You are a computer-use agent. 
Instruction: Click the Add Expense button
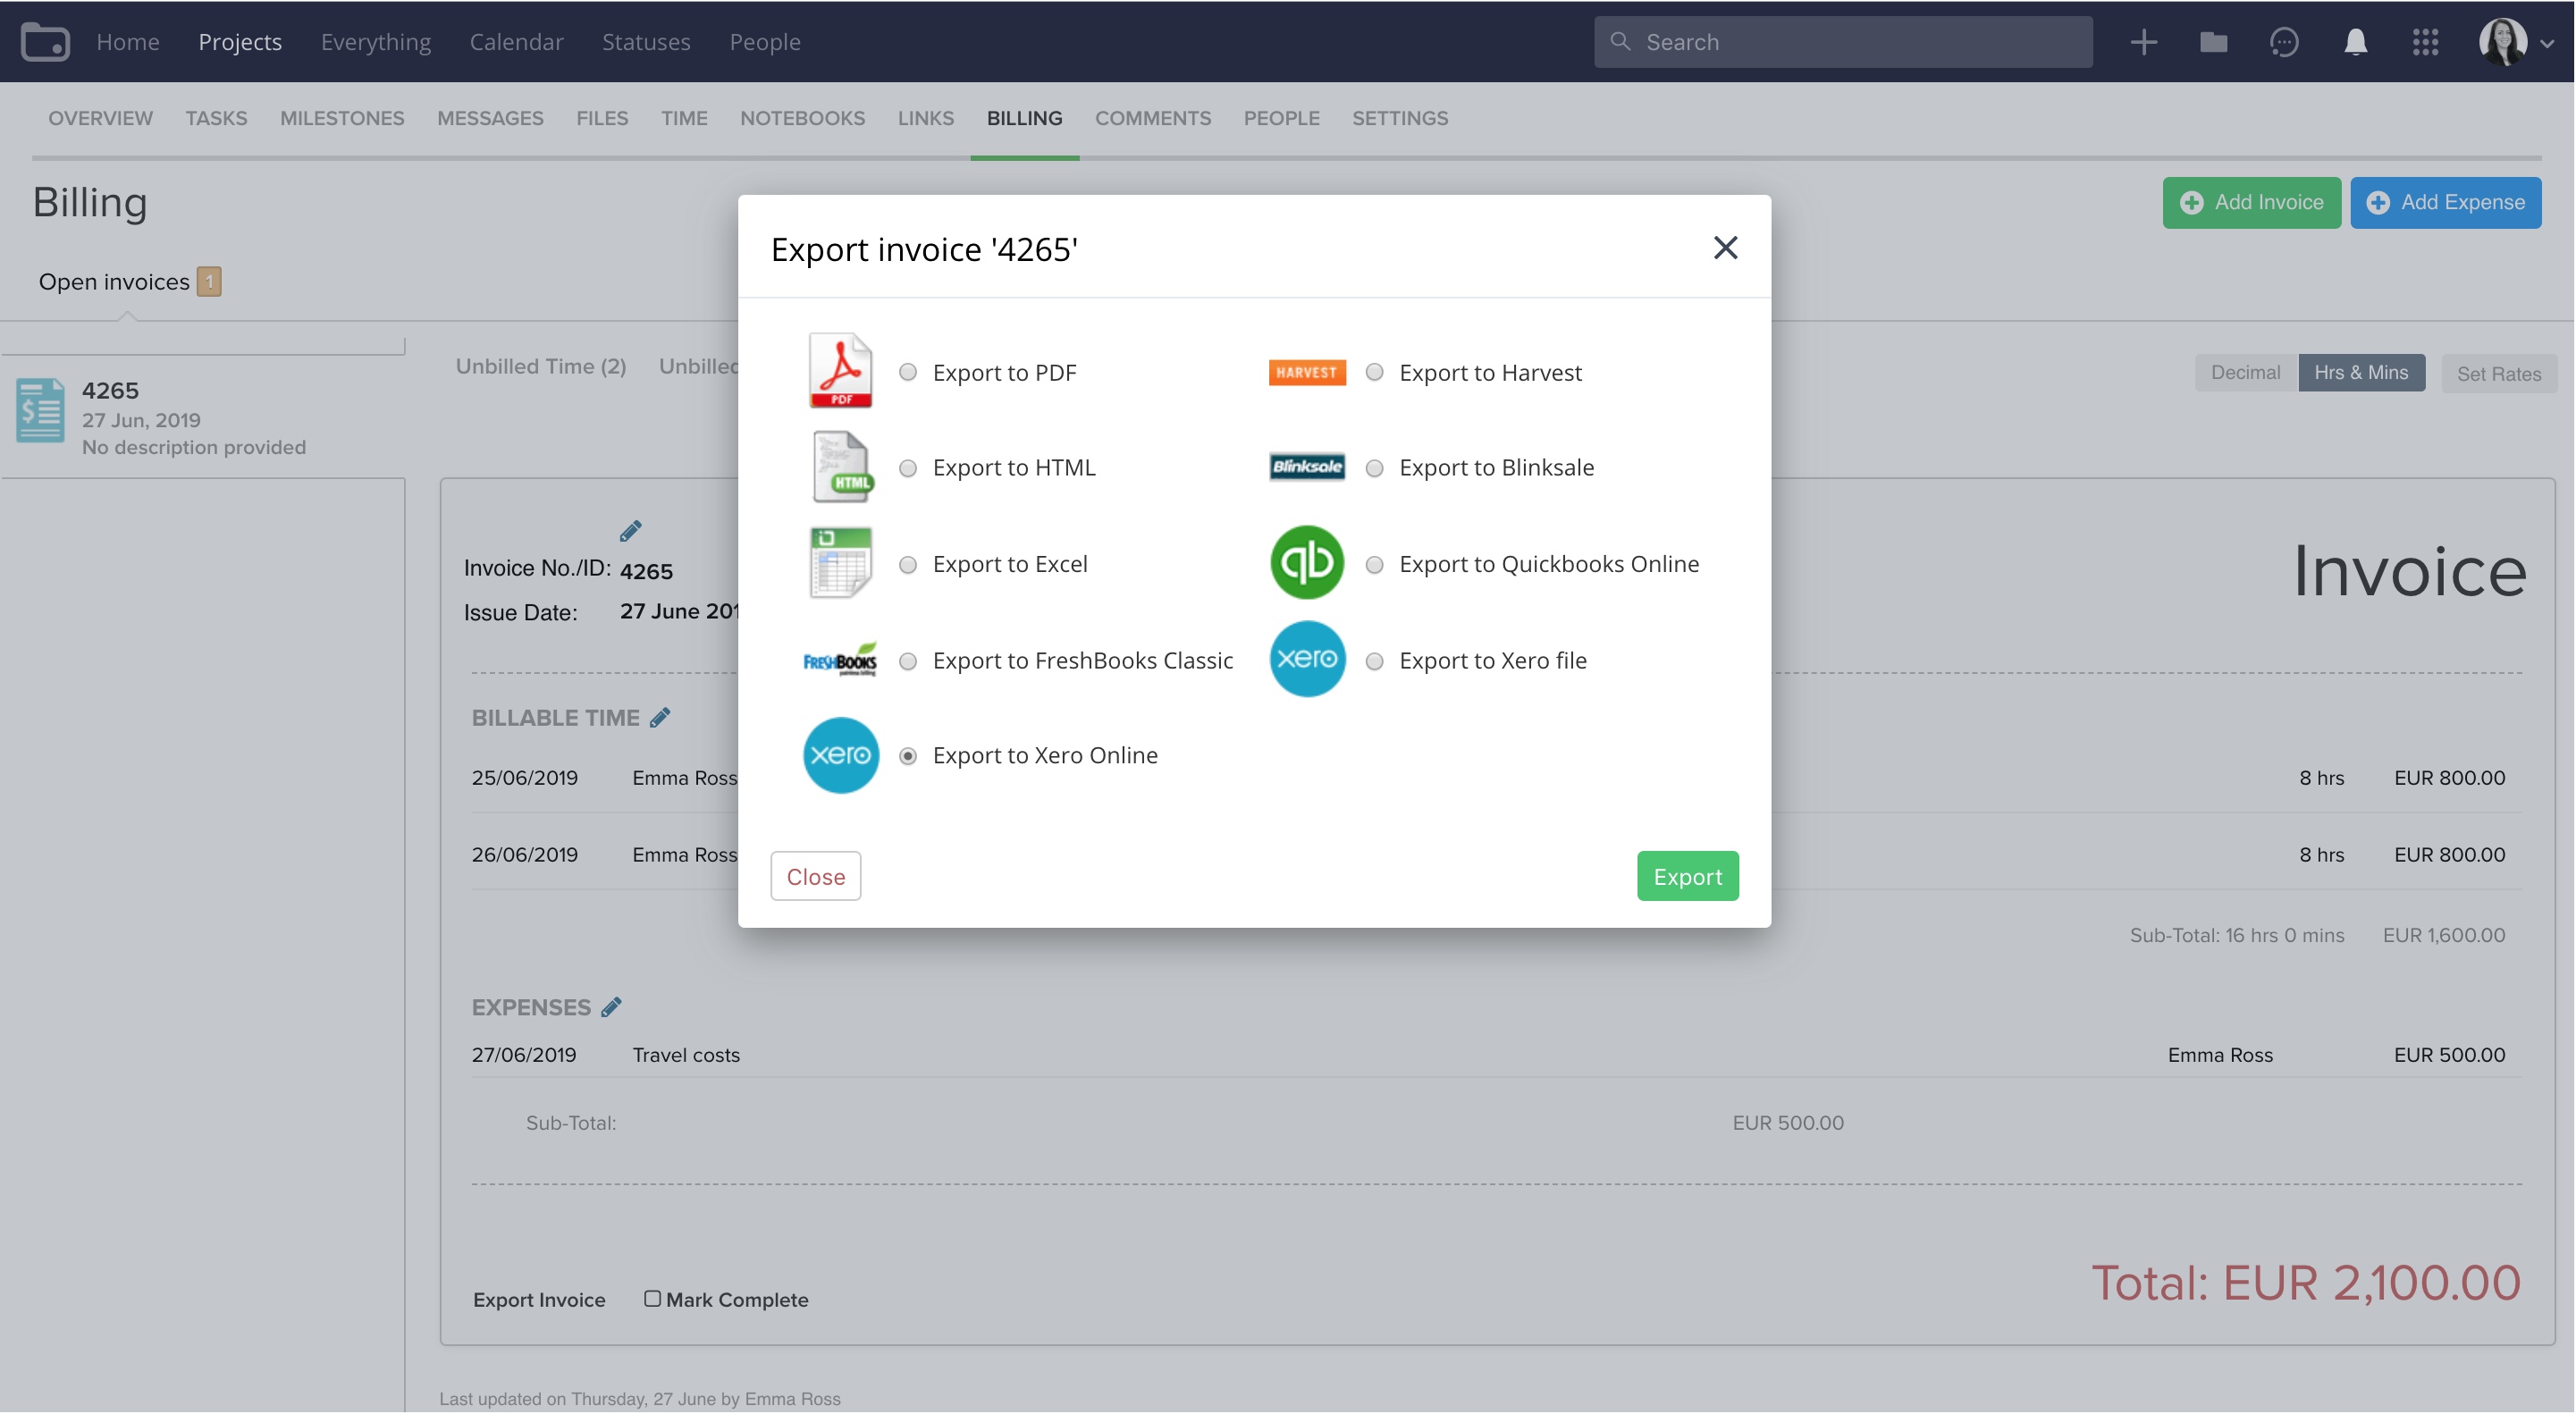point(2445,202)
